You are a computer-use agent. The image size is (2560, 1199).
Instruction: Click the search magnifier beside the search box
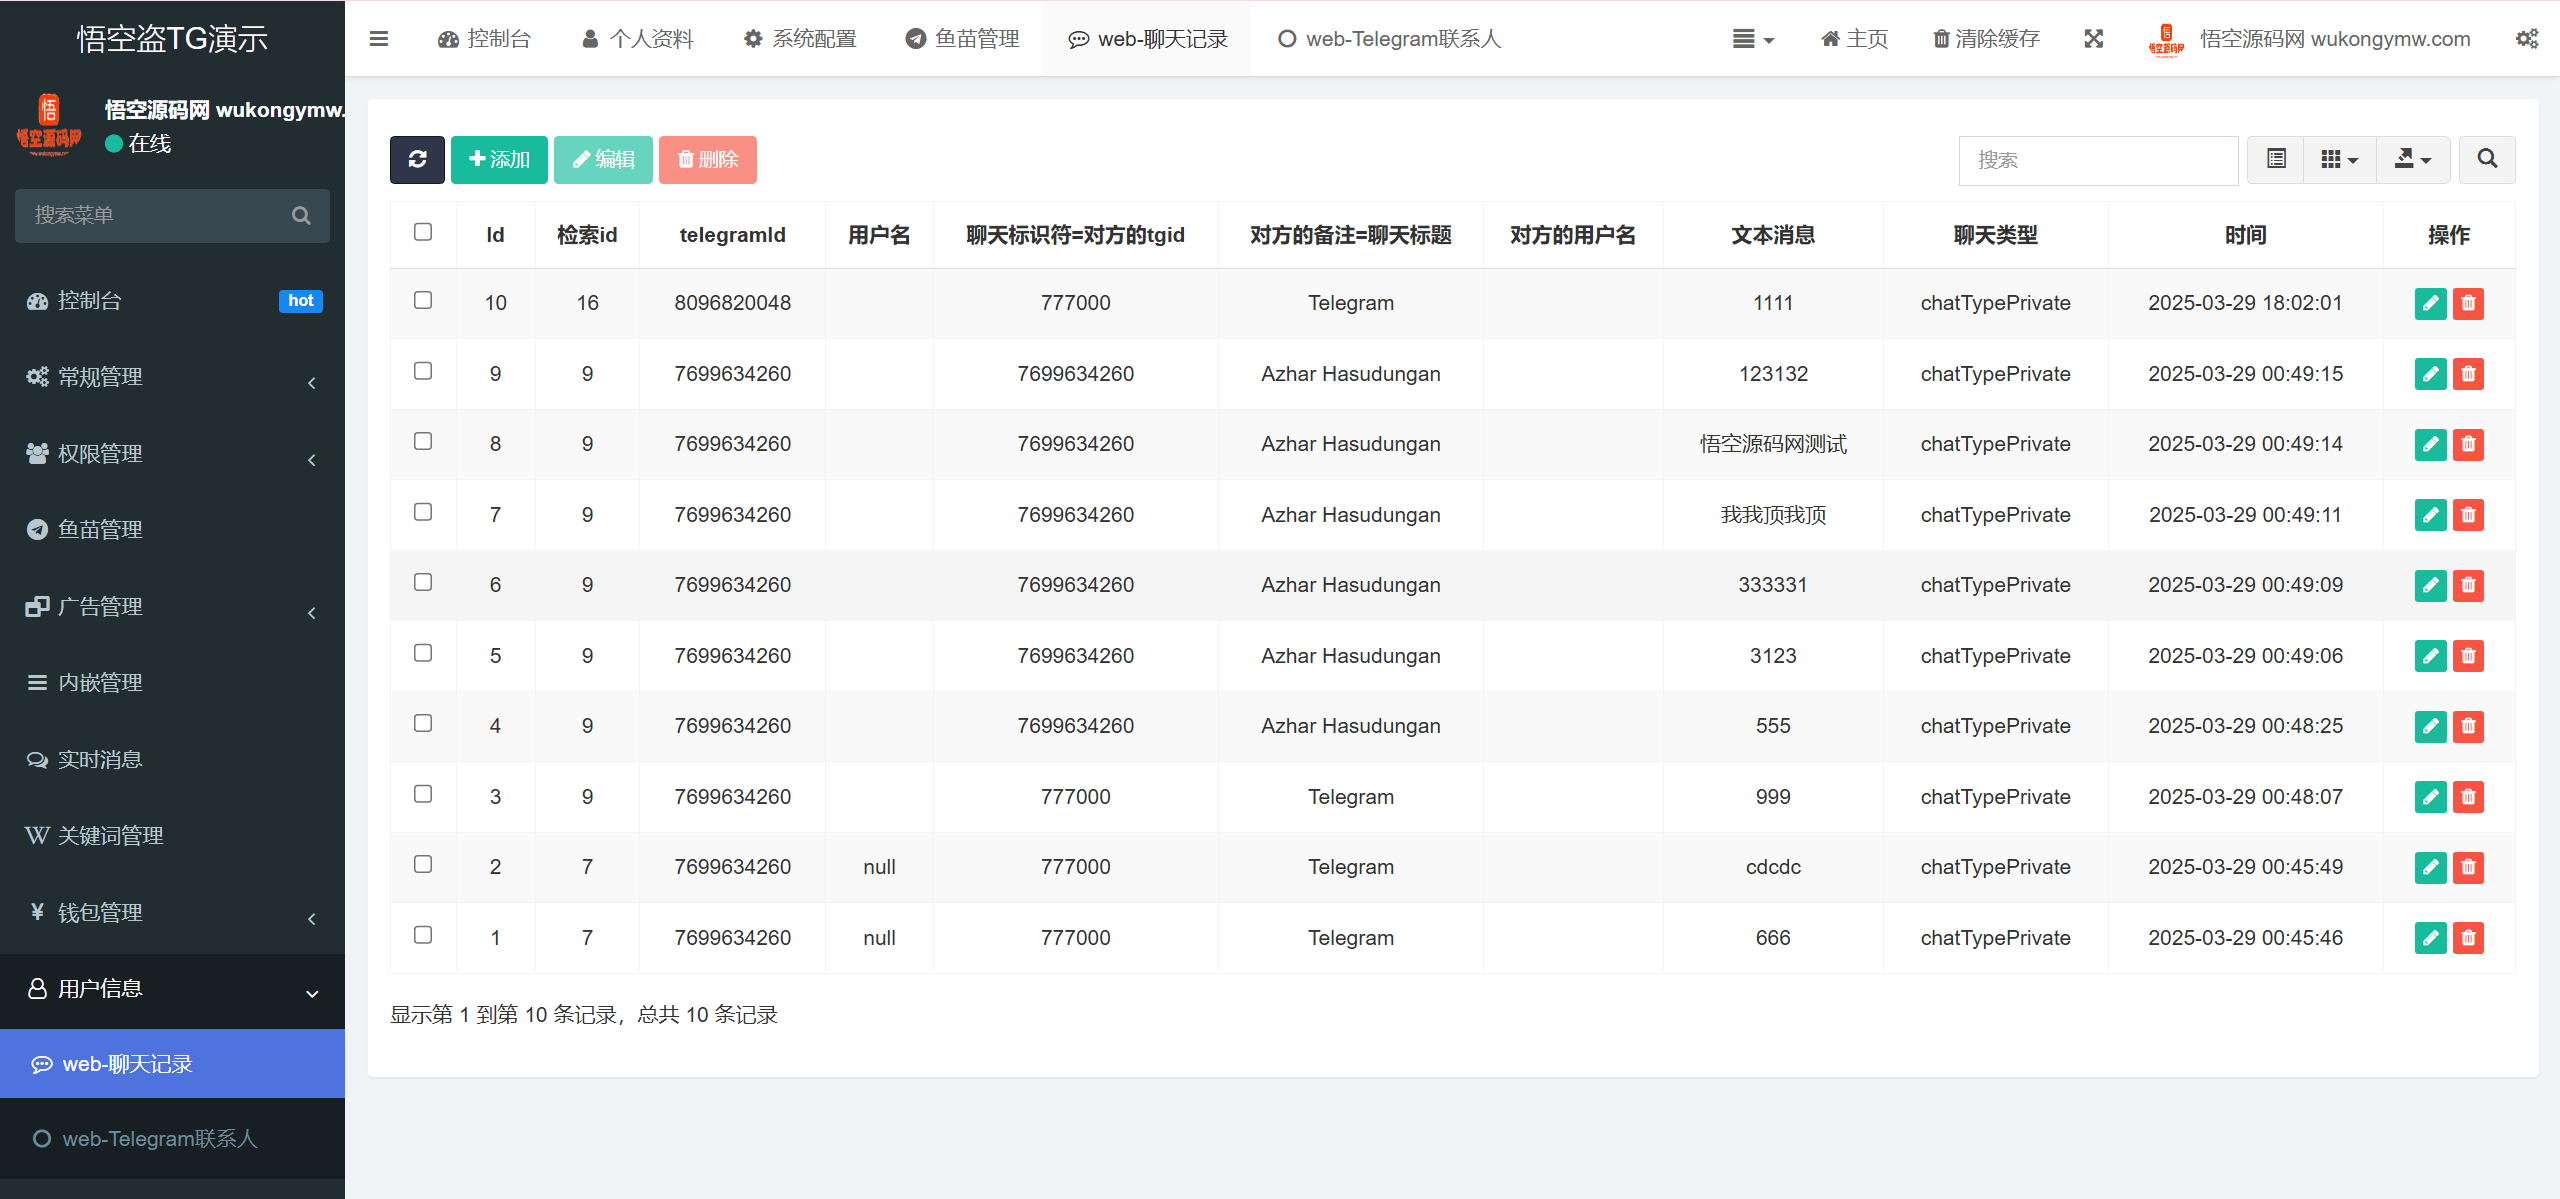point(2487,159)
